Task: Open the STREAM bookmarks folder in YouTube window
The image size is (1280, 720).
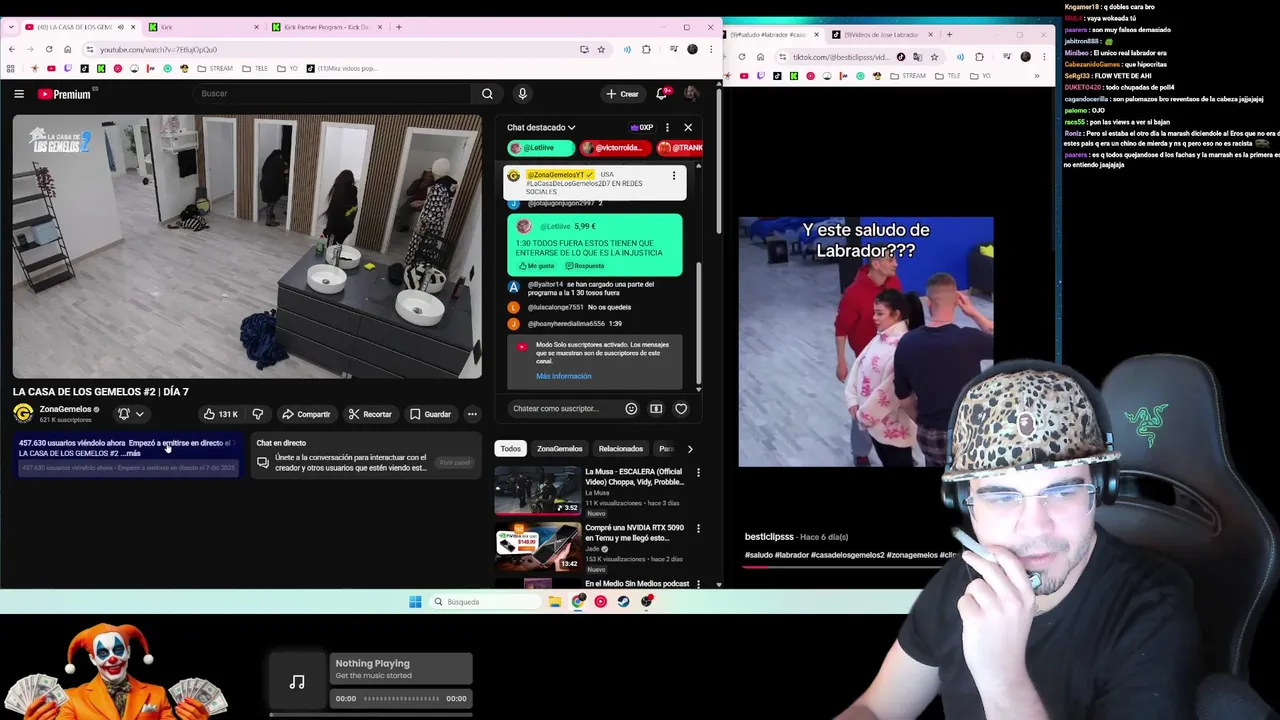Action: click(215, 69)
